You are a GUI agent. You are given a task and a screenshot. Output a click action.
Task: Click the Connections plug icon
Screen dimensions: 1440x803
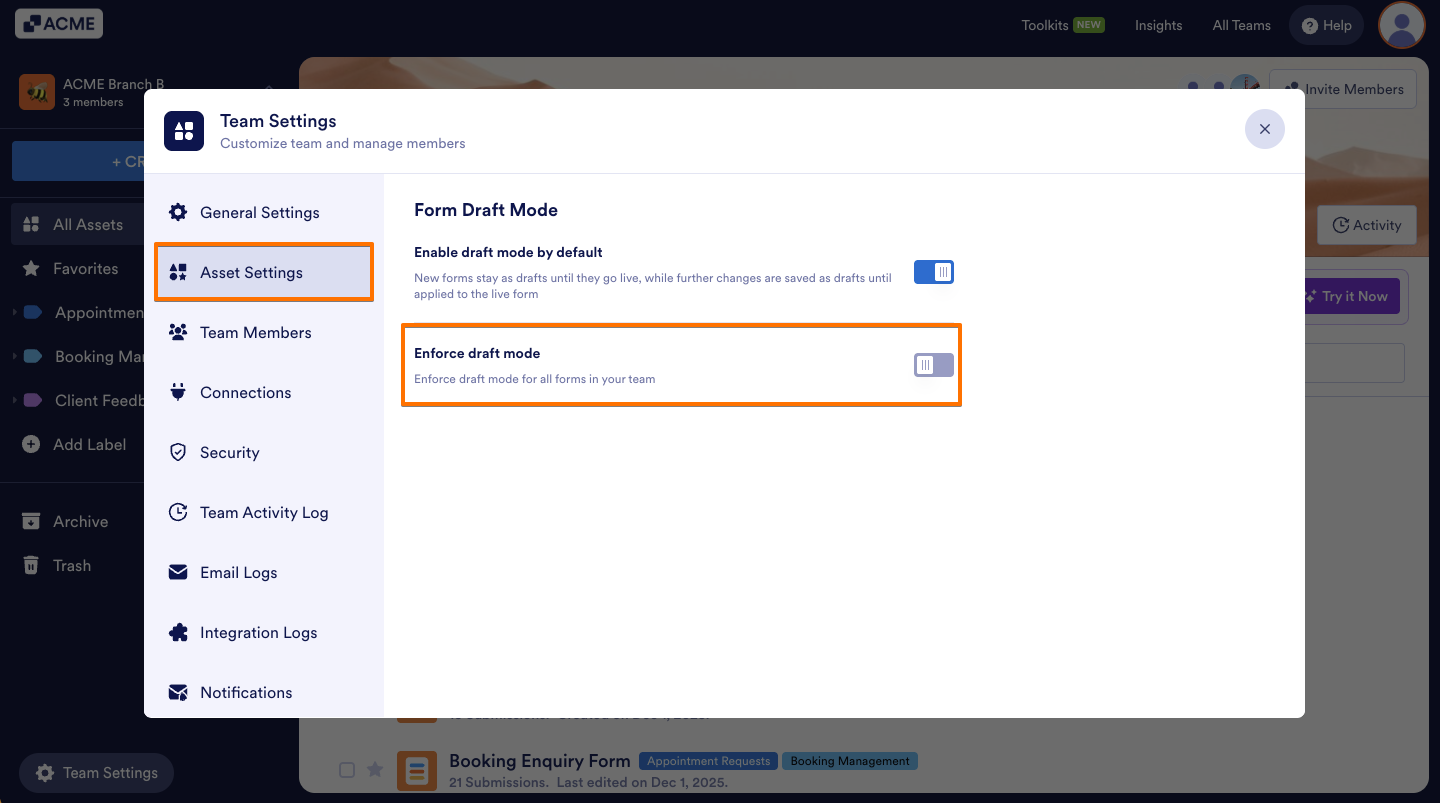coord(178,392)
